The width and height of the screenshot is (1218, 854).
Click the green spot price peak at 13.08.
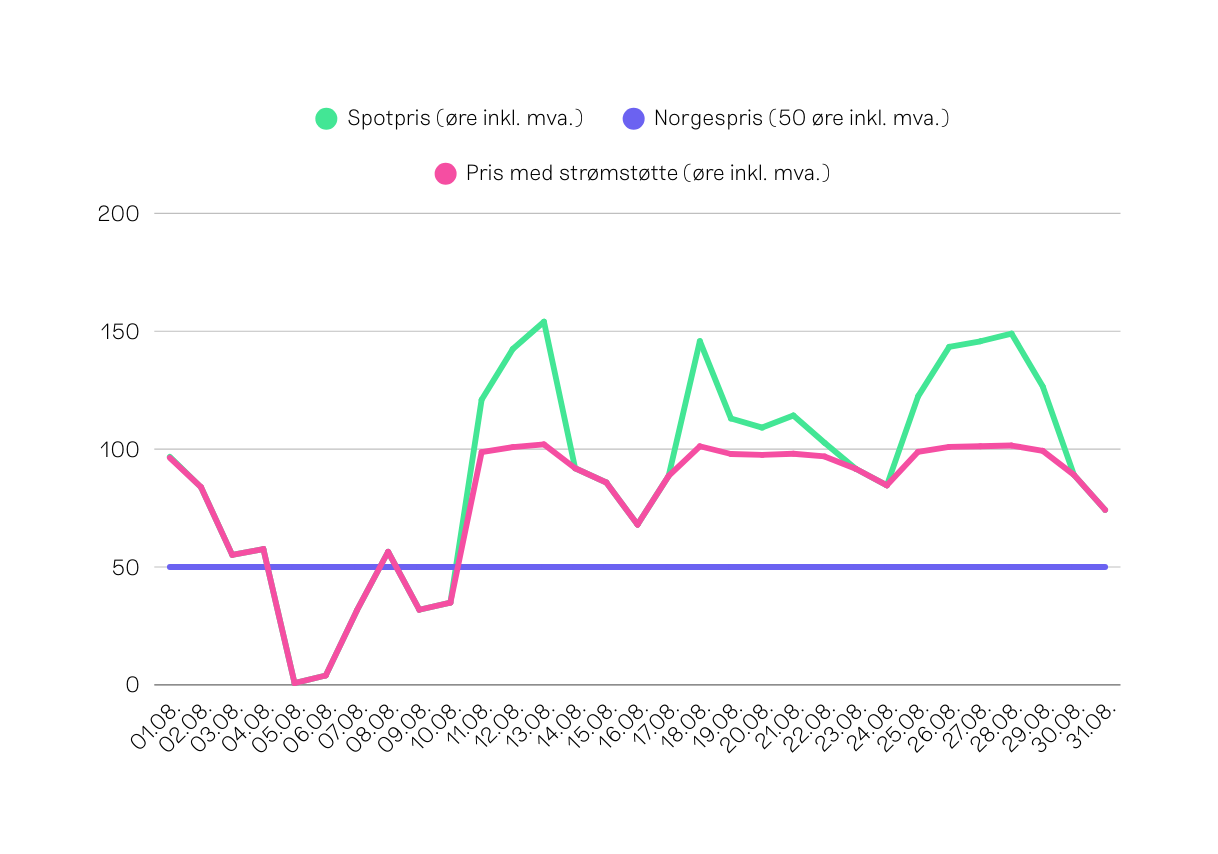pos(543,321)
